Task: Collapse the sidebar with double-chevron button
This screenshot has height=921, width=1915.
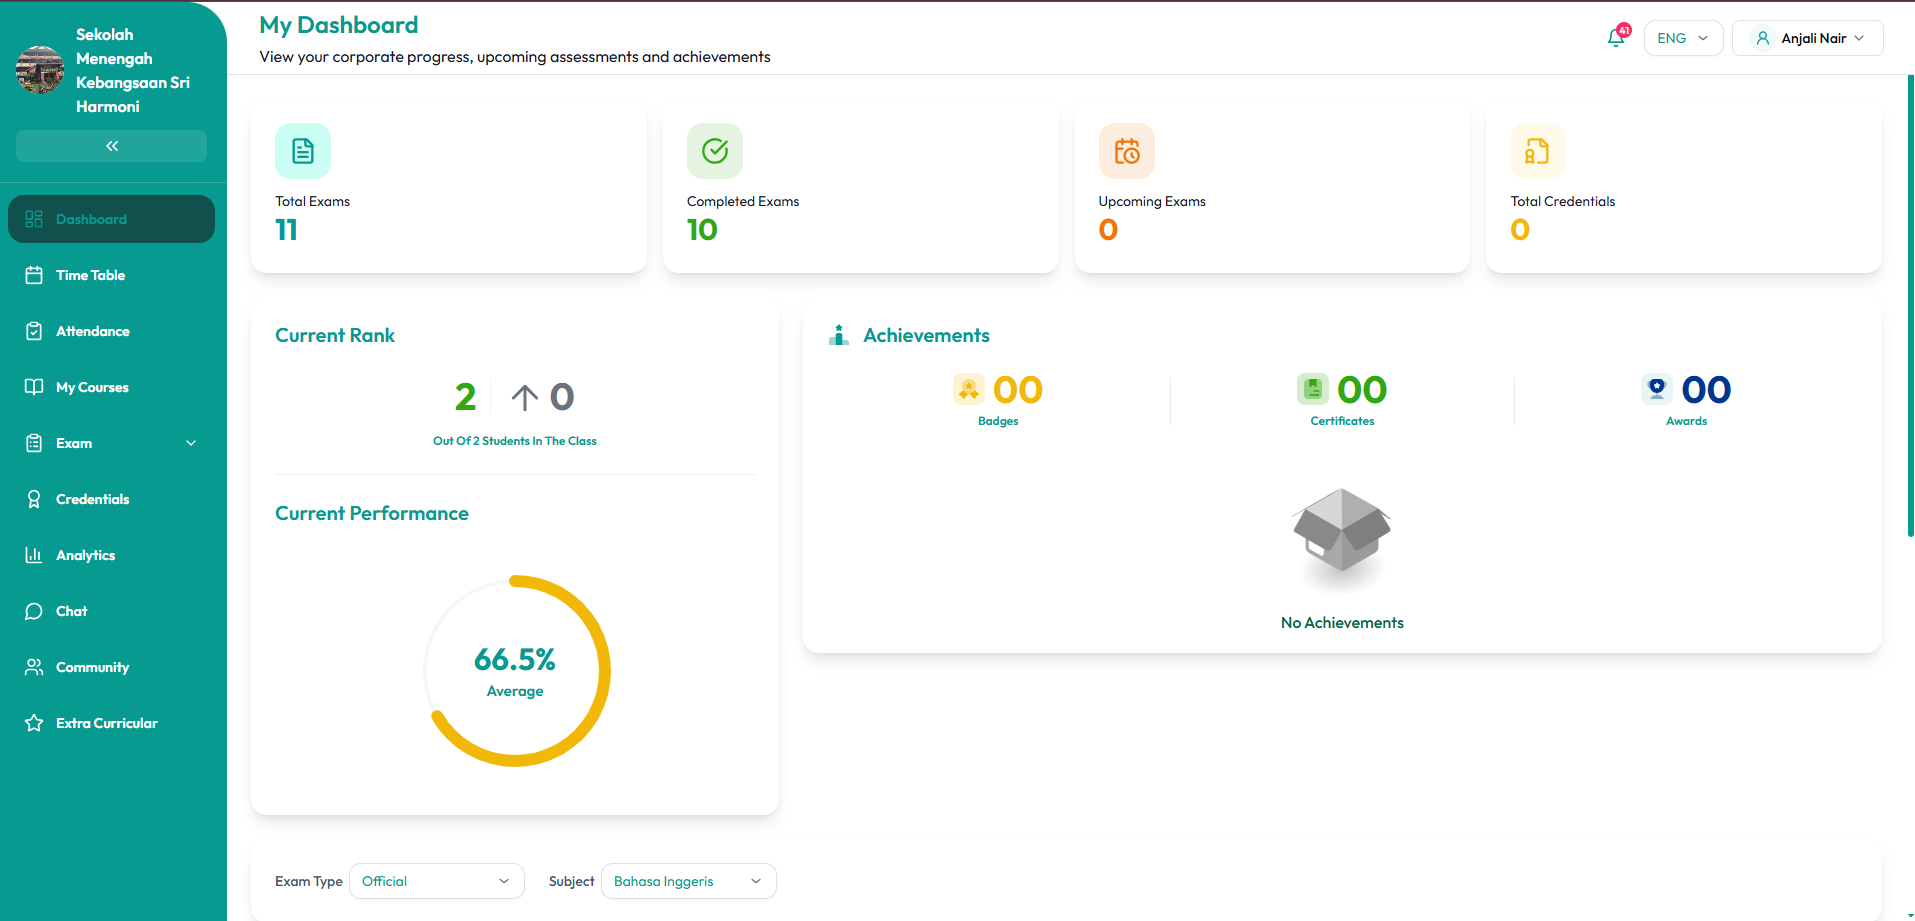Action: click(x=112, y=146)
